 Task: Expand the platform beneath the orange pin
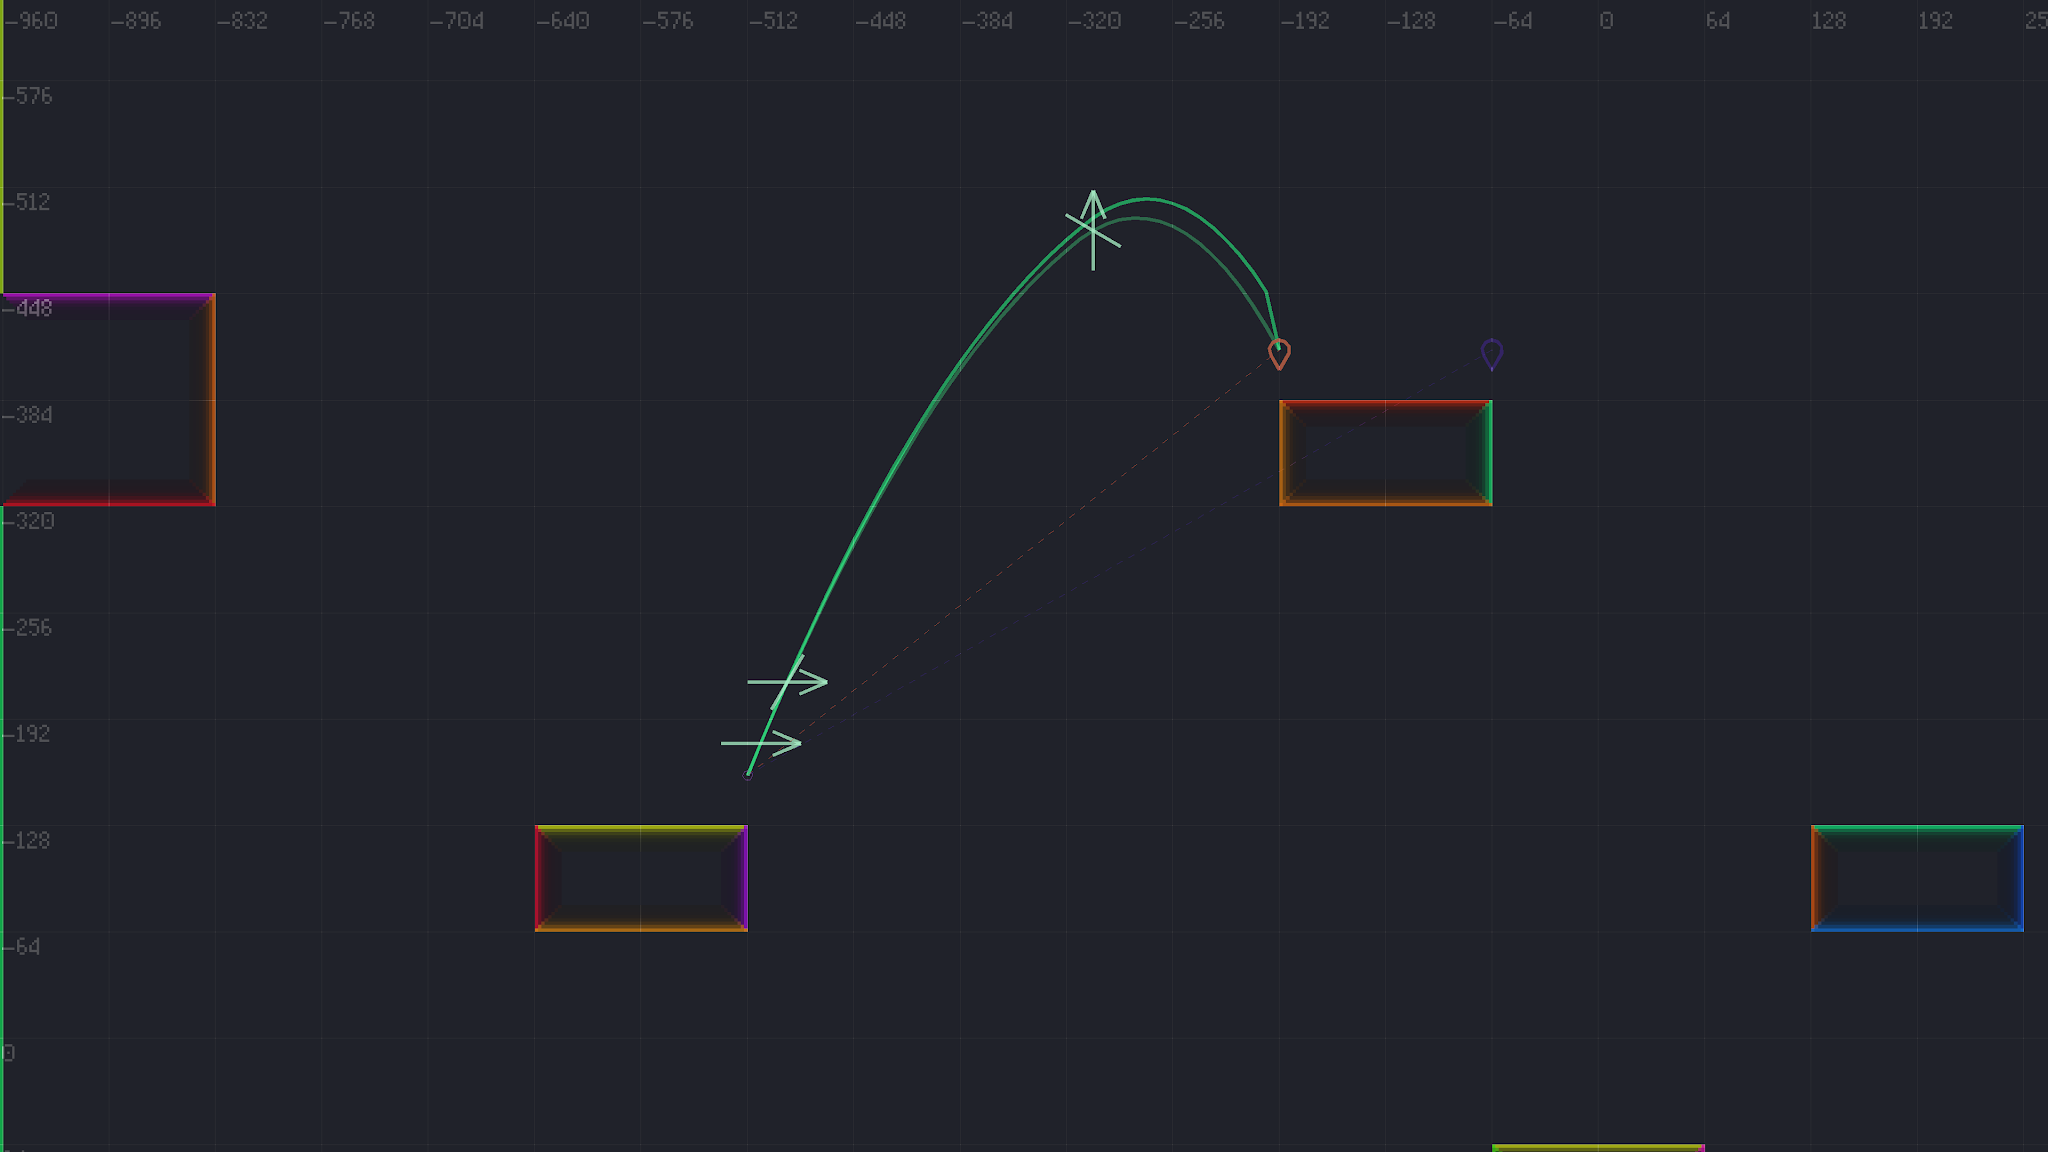click(x=1385, y=452)
